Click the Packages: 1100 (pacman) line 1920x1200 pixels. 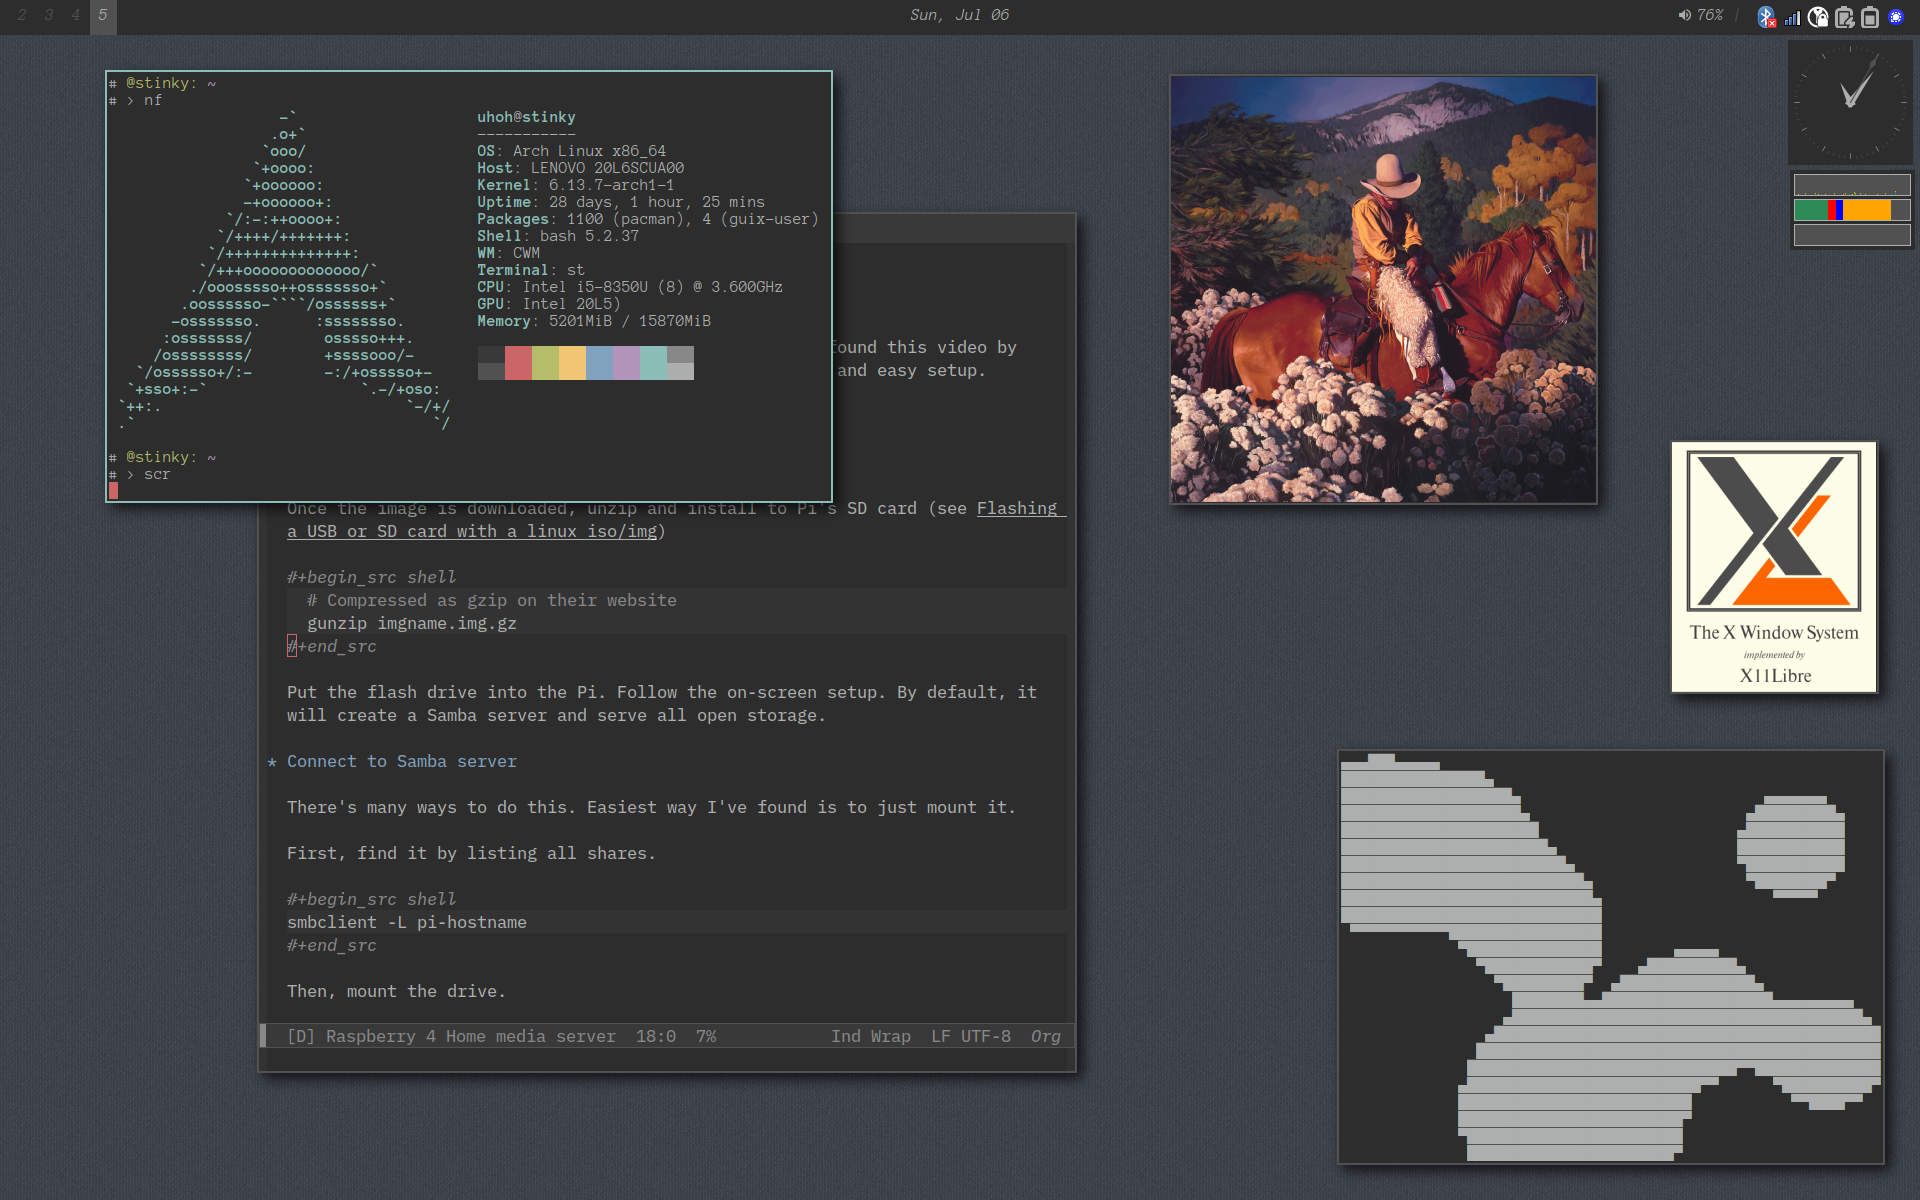tap(647, 219)
